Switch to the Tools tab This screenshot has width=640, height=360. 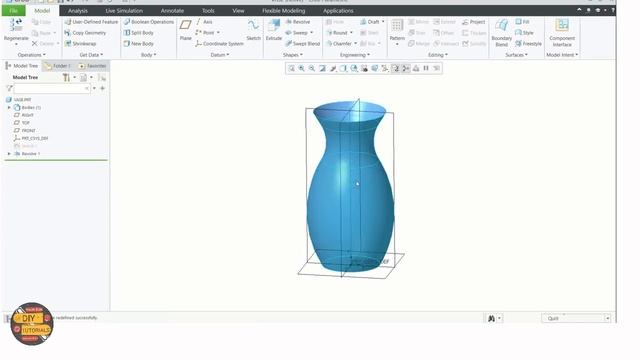click(x=208, y=11)
